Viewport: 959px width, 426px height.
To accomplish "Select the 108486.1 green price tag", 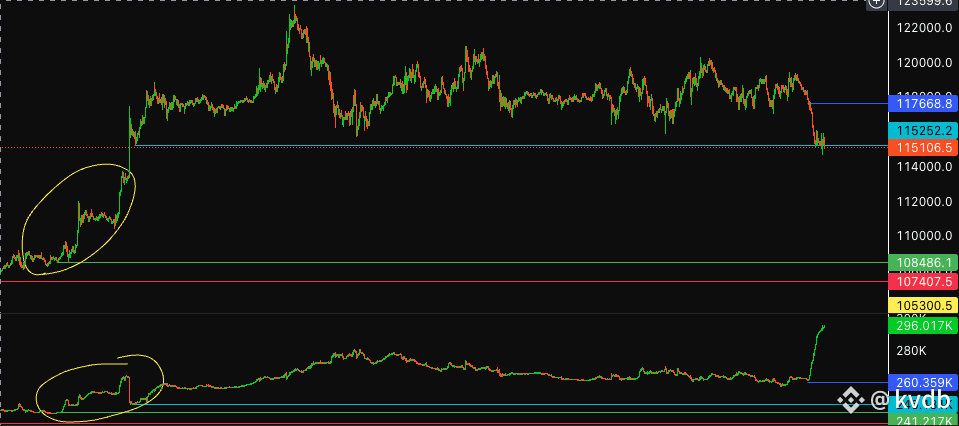I will point(922,262).
